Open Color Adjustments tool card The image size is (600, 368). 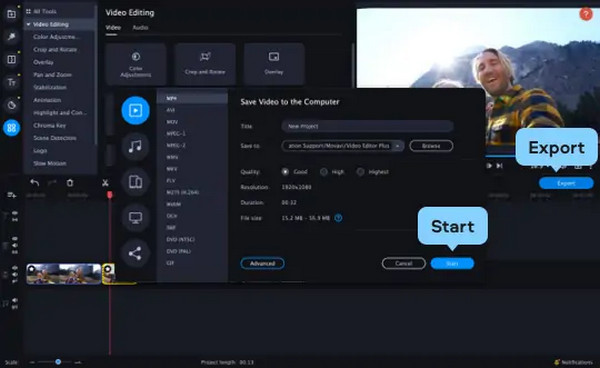pos(136,64)
